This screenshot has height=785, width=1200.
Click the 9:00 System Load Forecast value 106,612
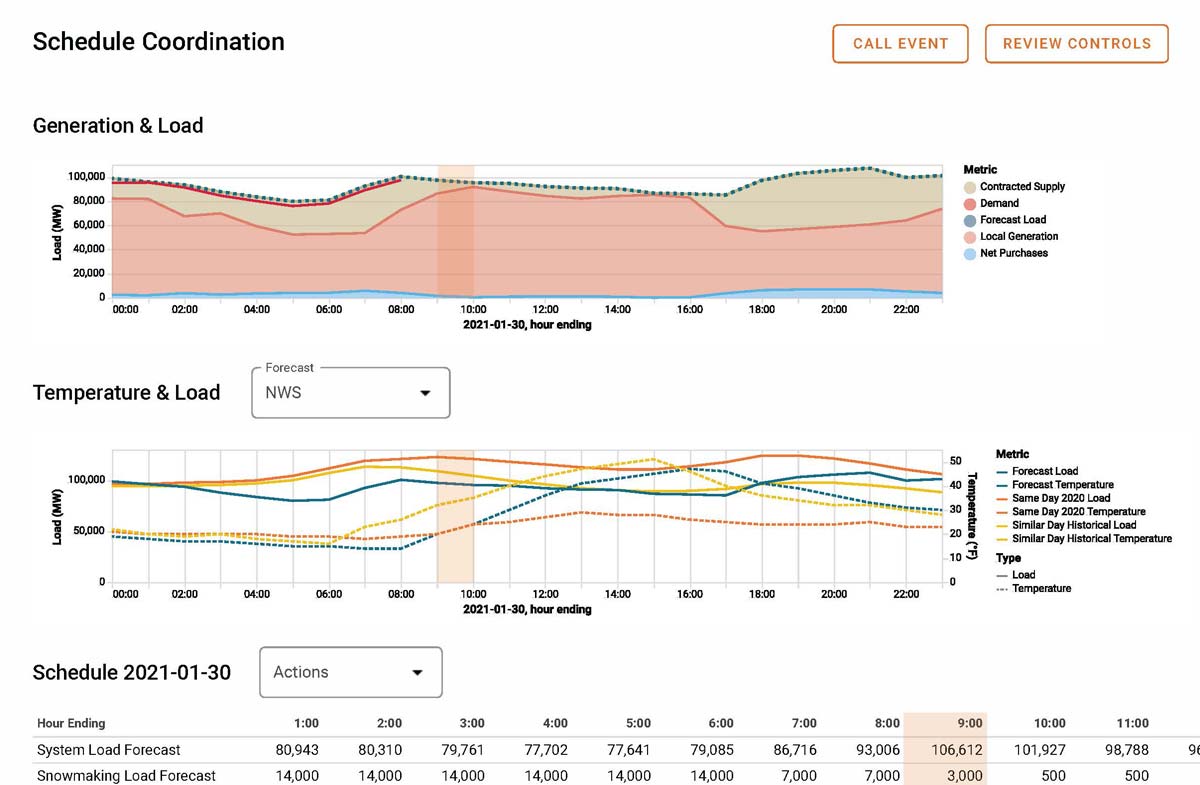click(x=957, y=750)
